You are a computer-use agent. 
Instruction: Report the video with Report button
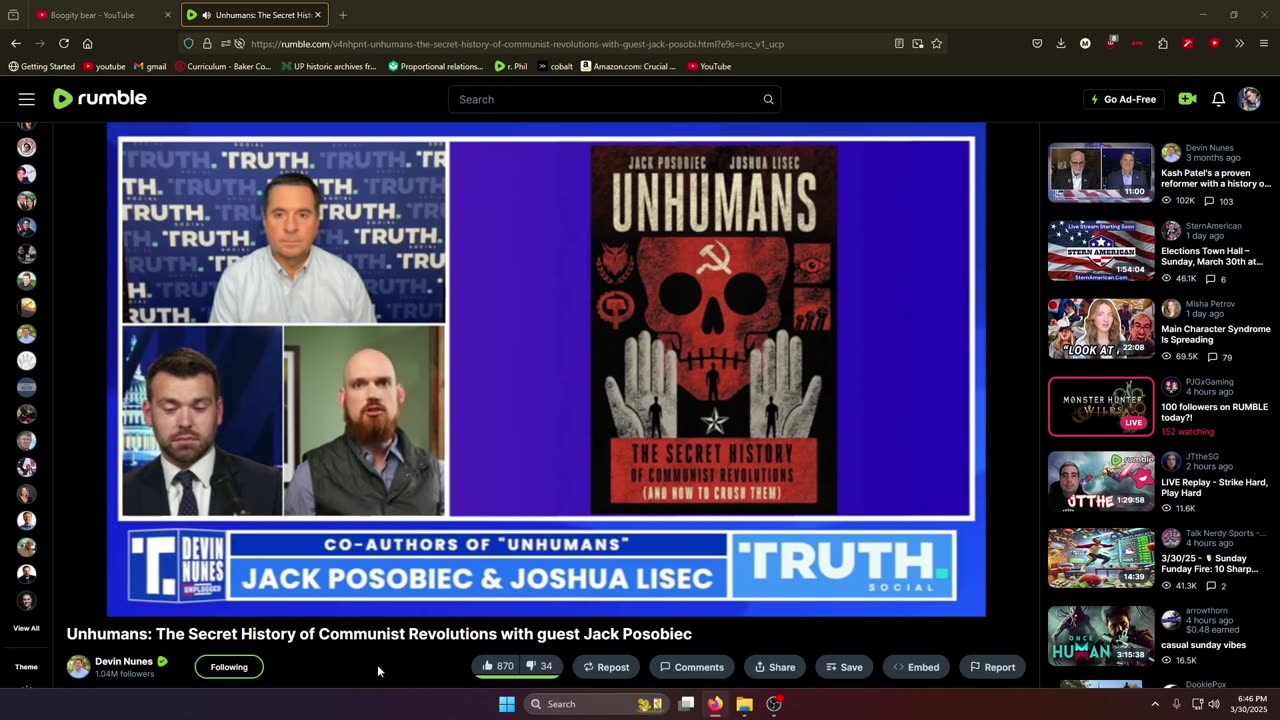point(992,667)
